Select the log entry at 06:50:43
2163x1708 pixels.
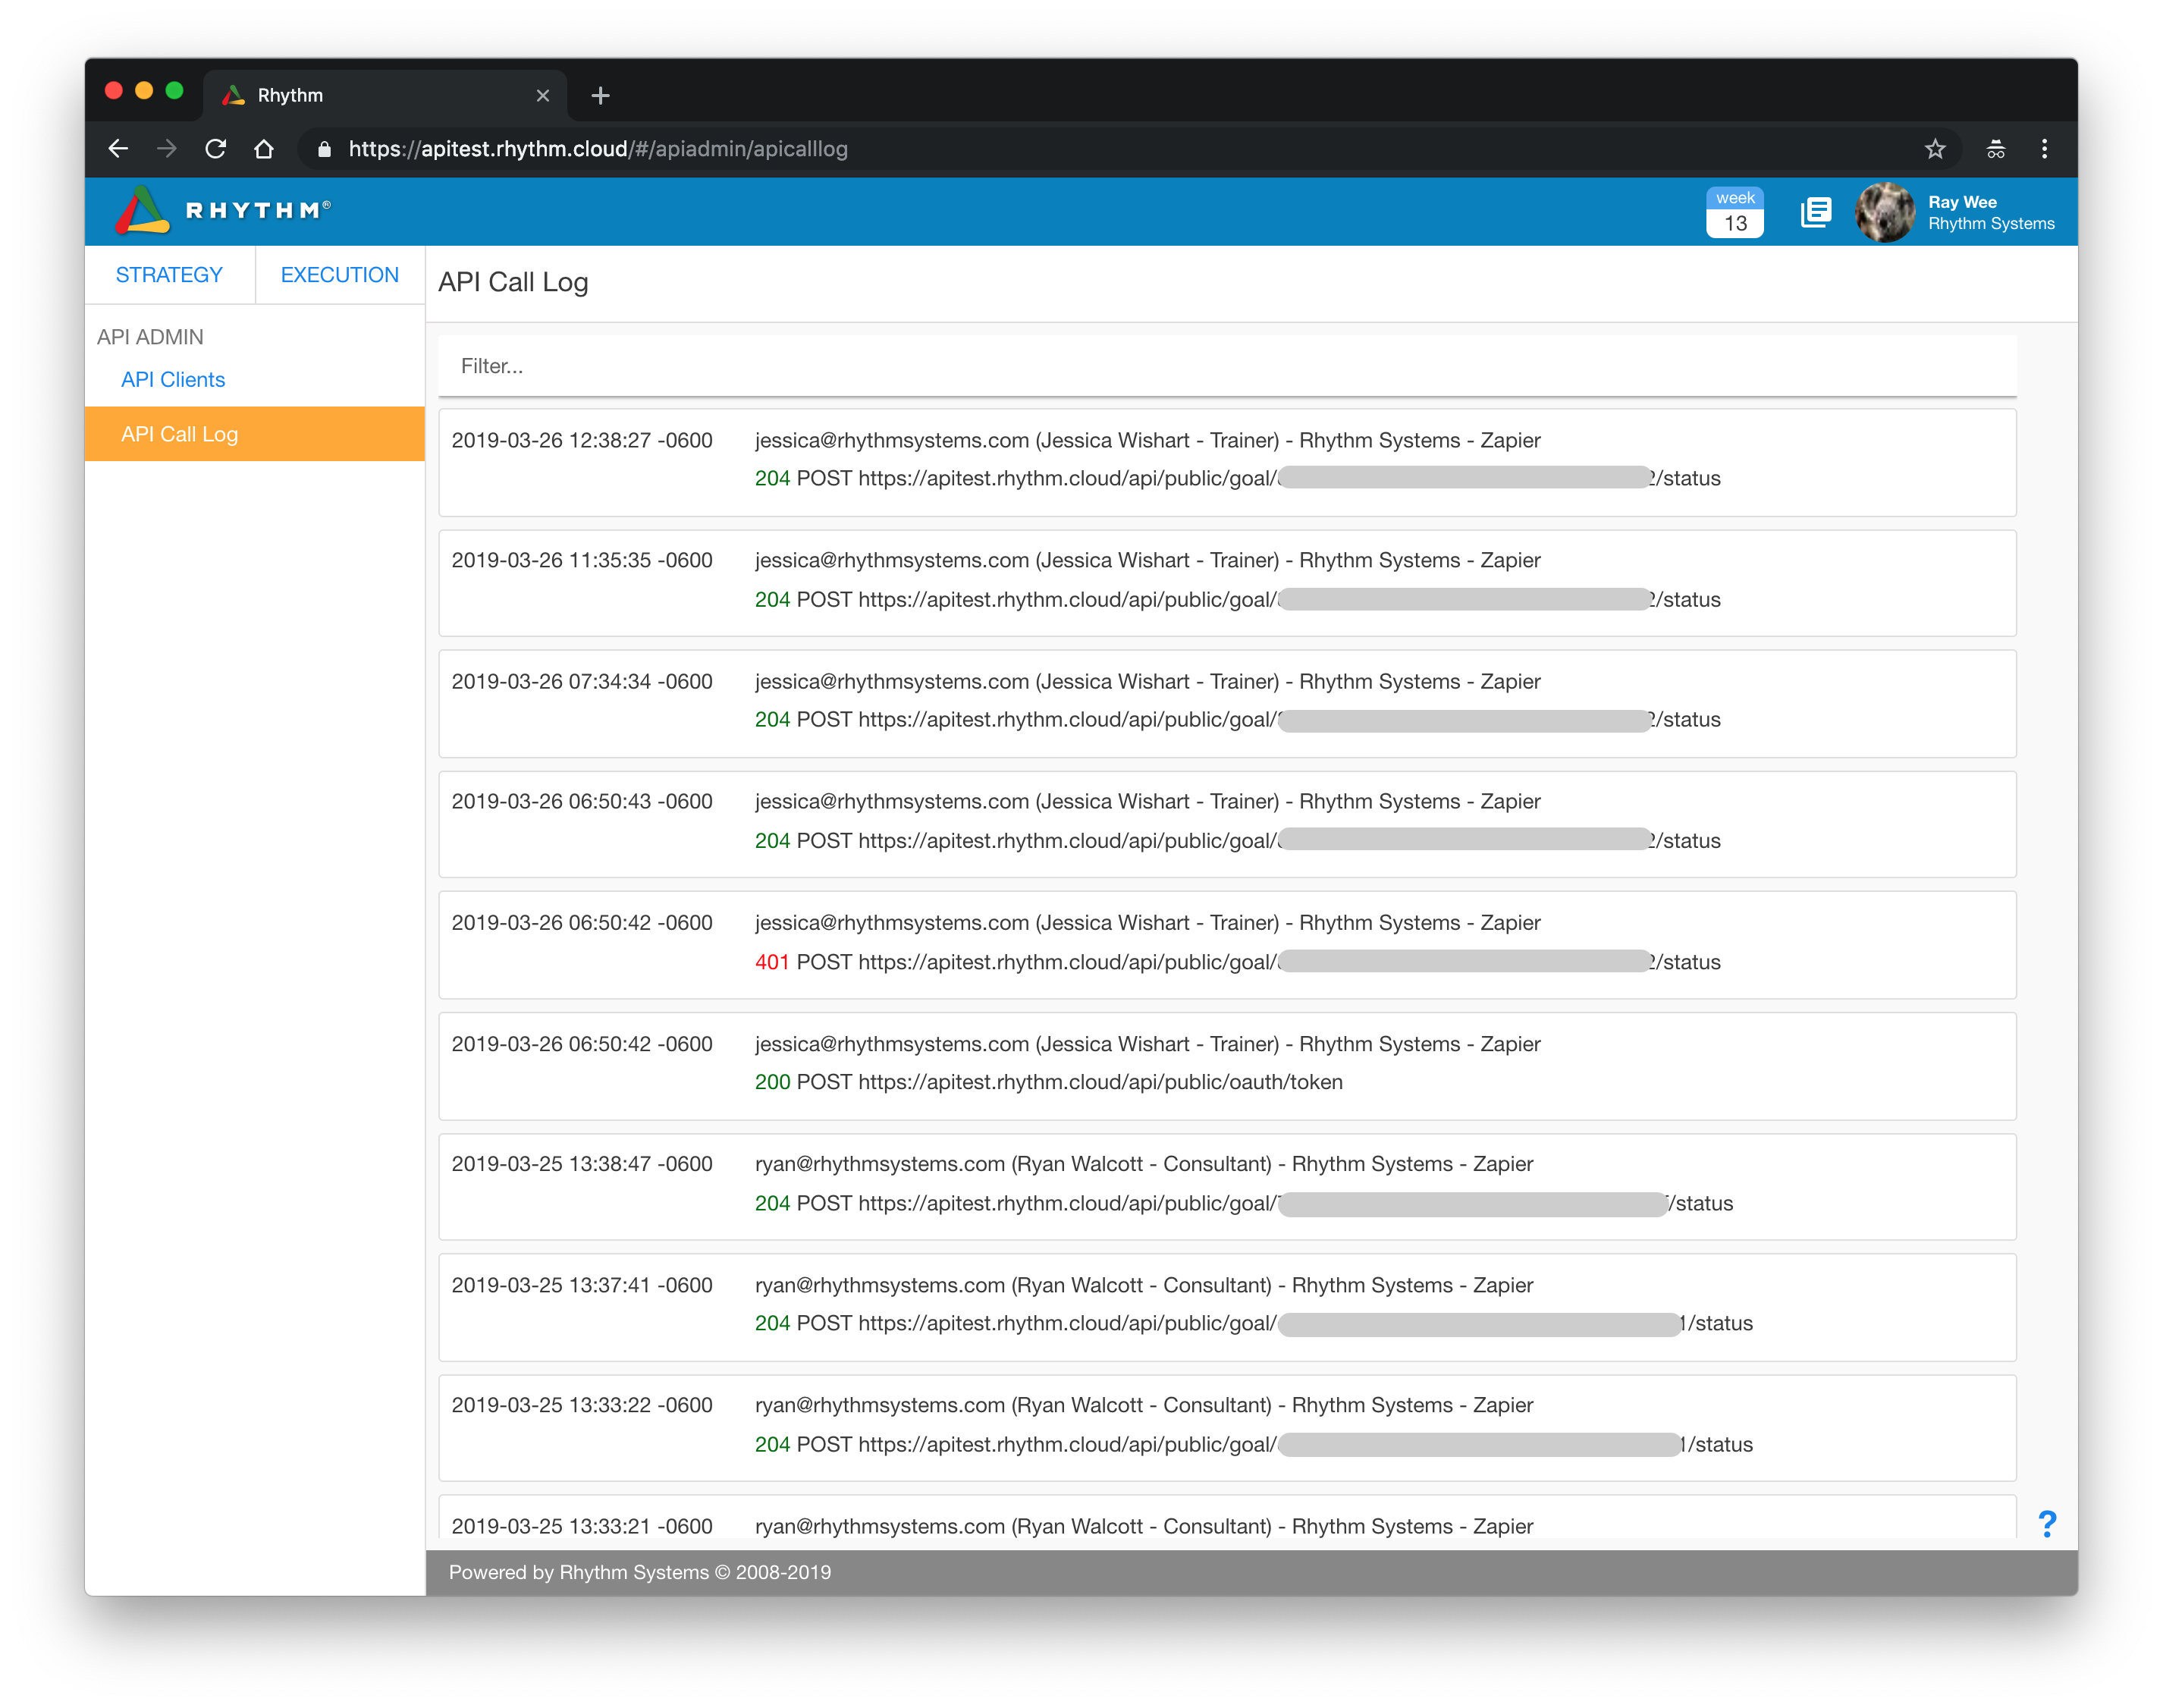tap(1227, 824)
